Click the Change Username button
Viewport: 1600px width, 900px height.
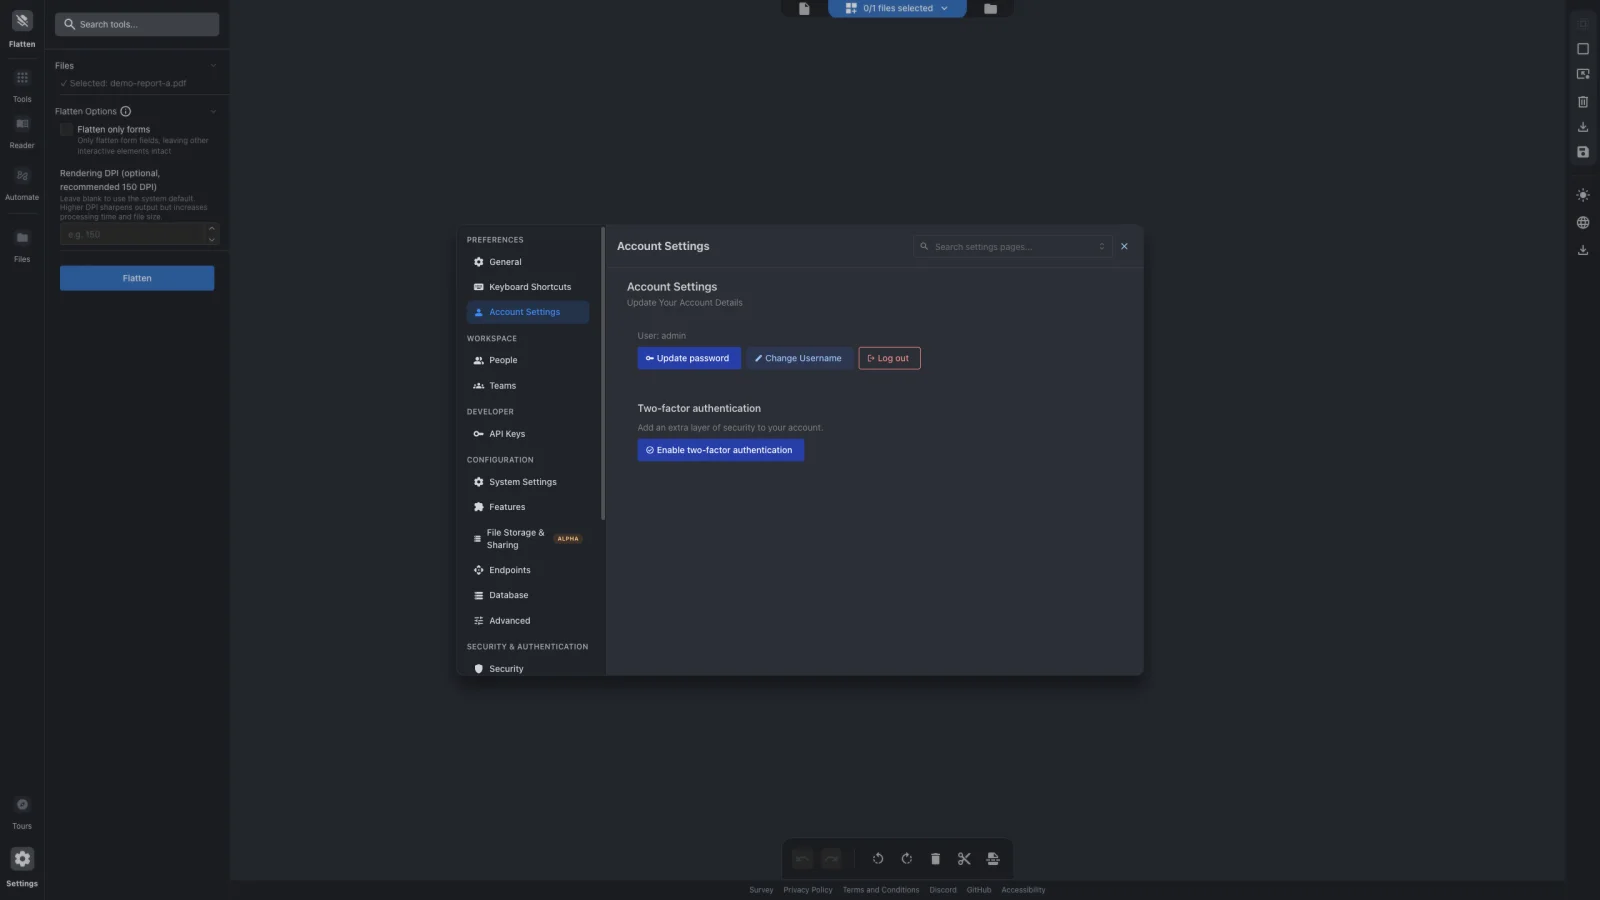point(799,358)
